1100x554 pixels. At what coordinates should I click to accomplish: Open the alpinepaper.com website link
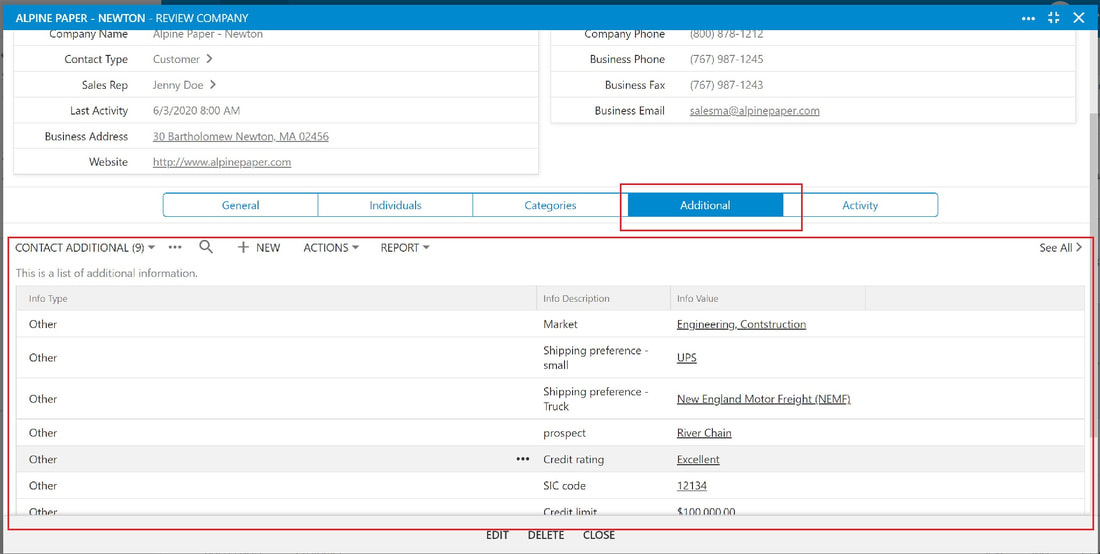point(222,162)
